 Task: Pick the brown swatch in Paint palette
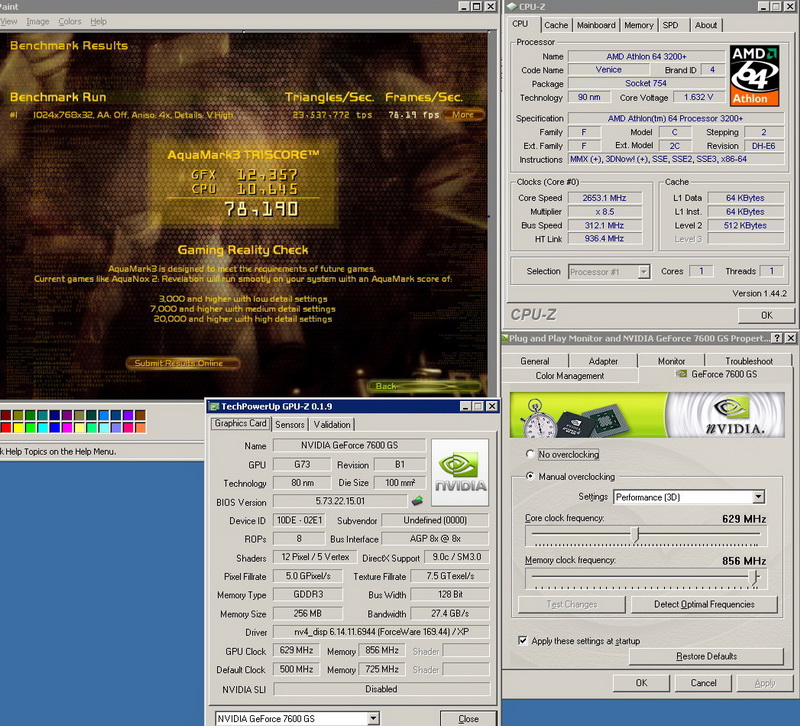click(141, 415)
